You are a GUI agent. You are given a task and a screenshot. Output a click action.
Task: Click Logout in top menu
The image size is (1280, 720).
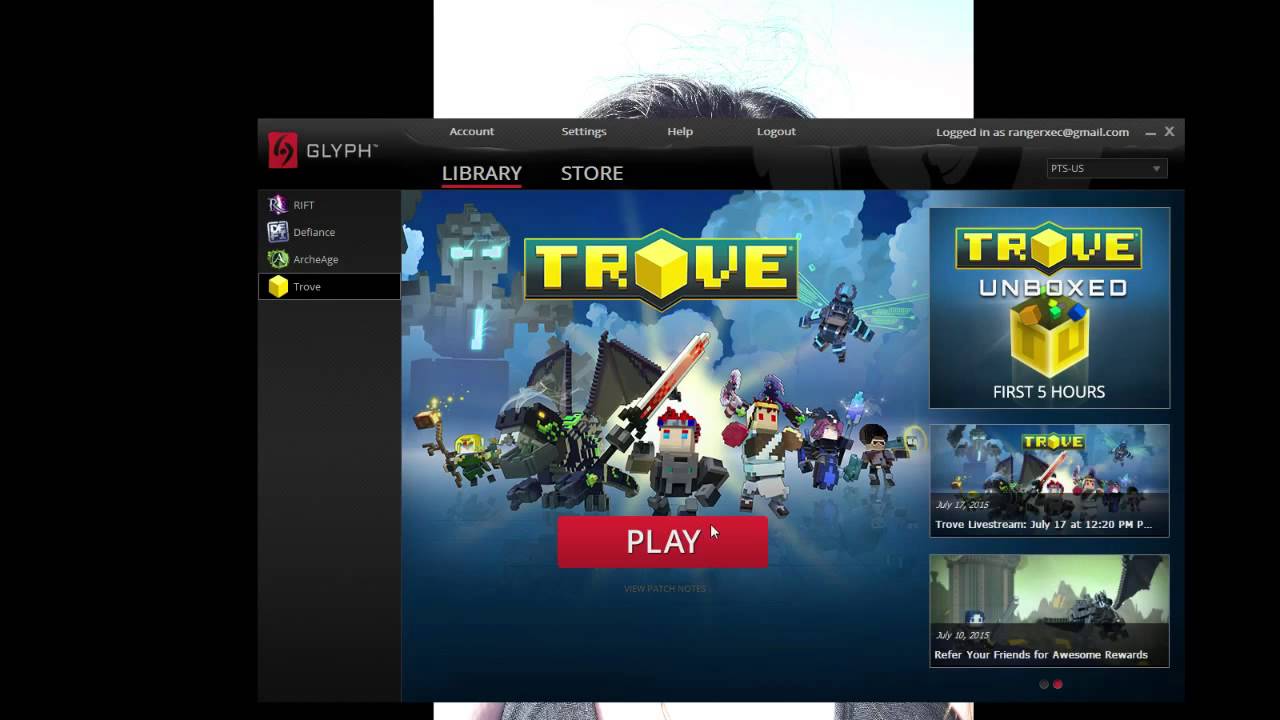[776, 131]
